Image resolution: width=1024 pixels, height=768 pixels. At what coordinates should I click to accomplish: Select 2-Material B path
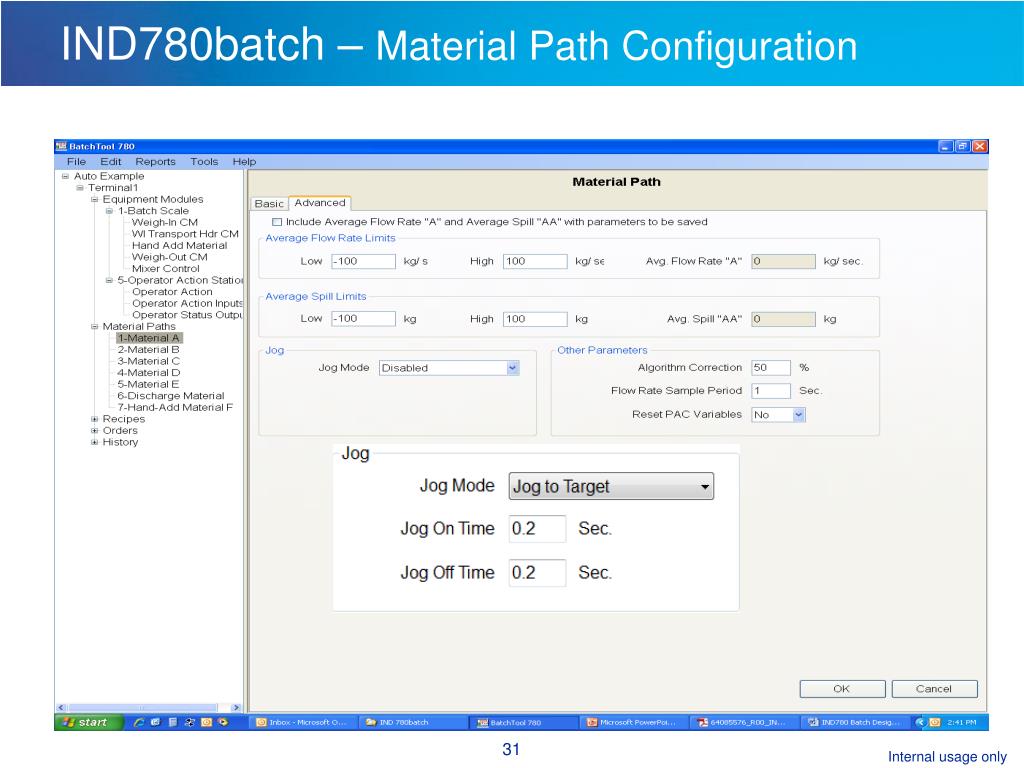[148, 350]
